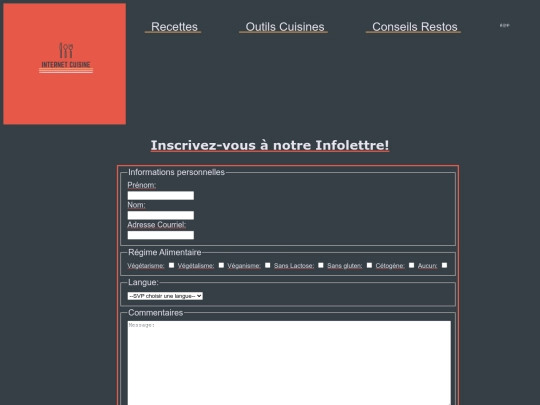Toggle the Sans Lactose checkbox
540x405 pixels.
click(321, 265)
